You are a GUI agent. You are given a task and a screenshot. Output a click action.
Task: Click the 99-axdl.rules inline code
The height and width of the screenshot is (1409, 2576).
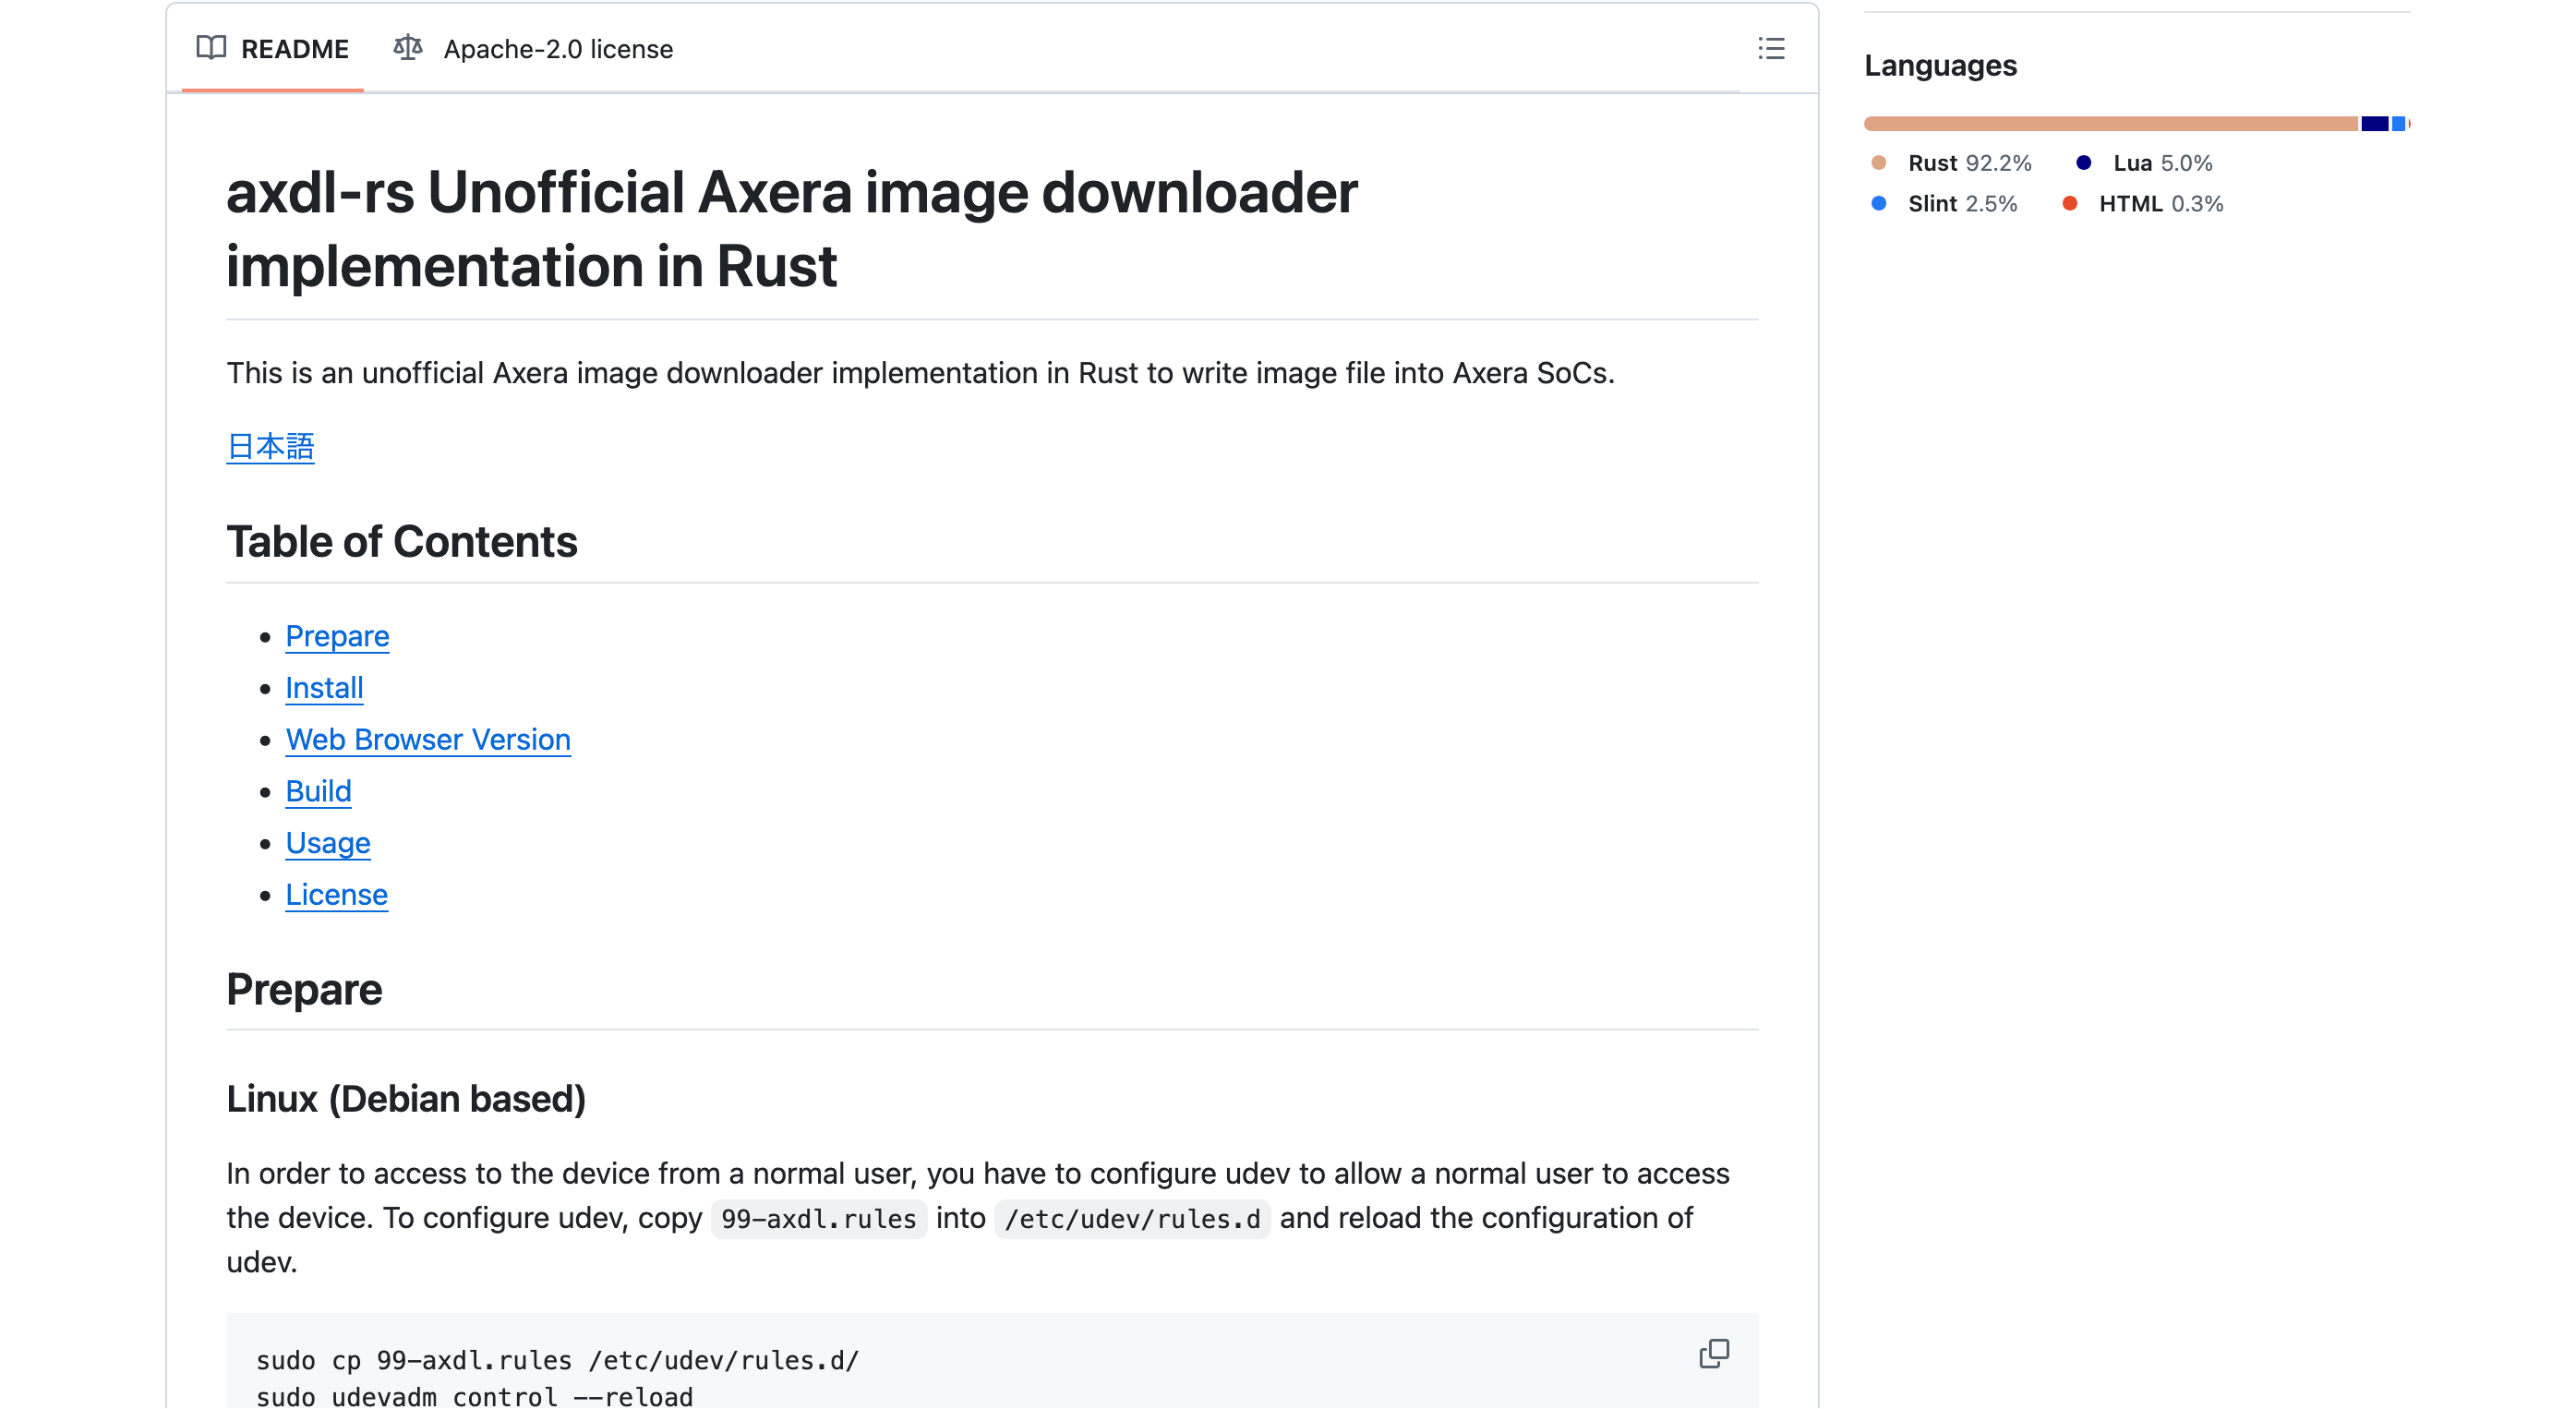819,1219
